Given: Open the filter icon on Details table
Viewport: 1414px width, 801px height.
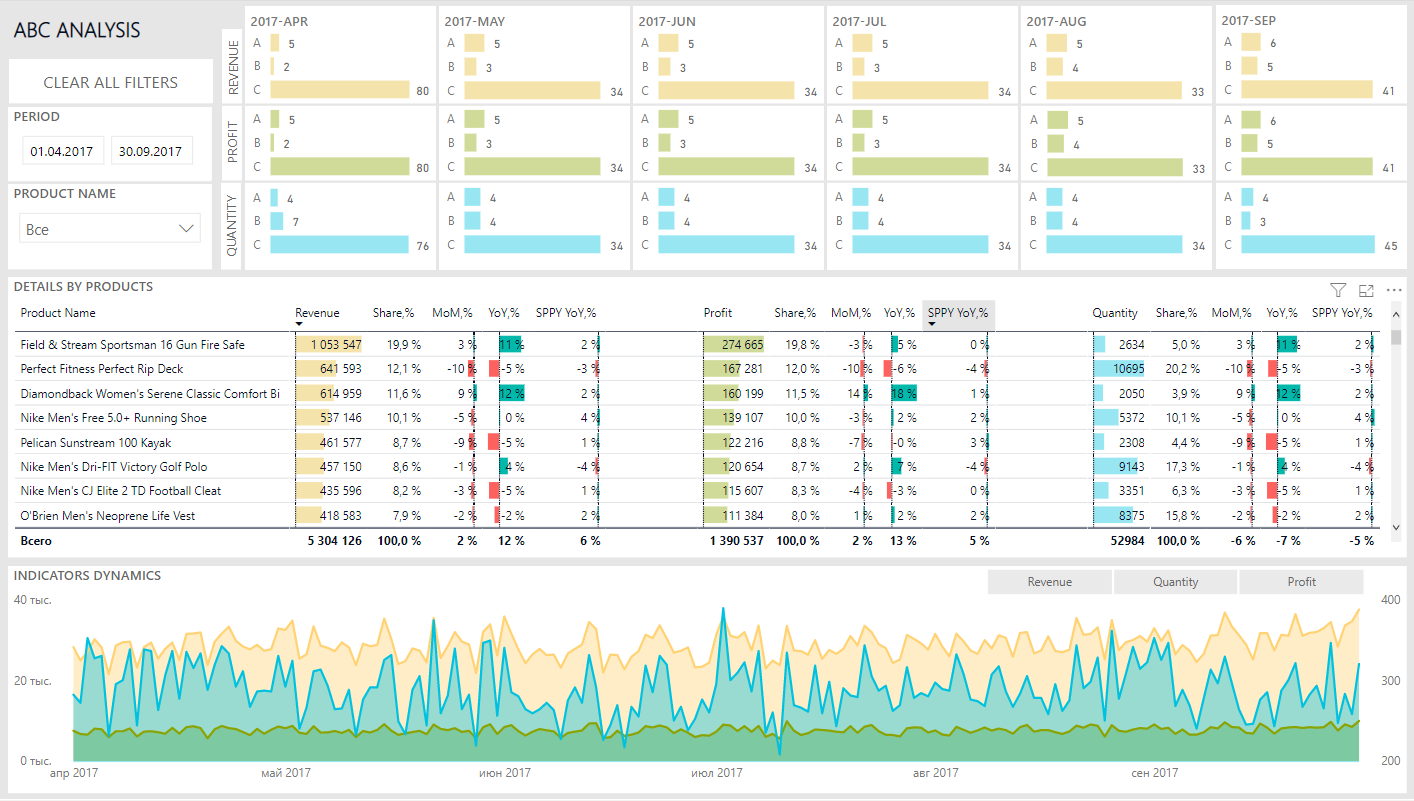Looking at the screenshot, I should (x=1338, y=290).
